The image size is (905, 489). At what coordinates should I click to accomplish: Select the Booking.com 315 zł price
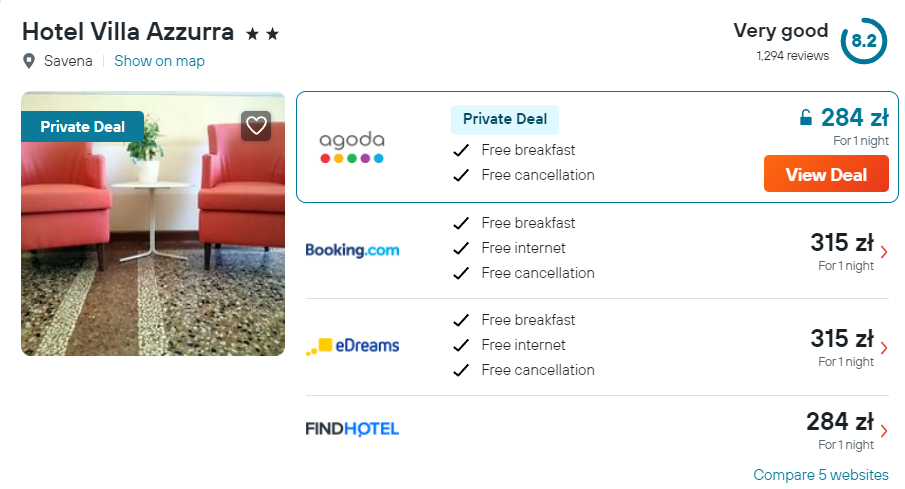coord(841,243)
